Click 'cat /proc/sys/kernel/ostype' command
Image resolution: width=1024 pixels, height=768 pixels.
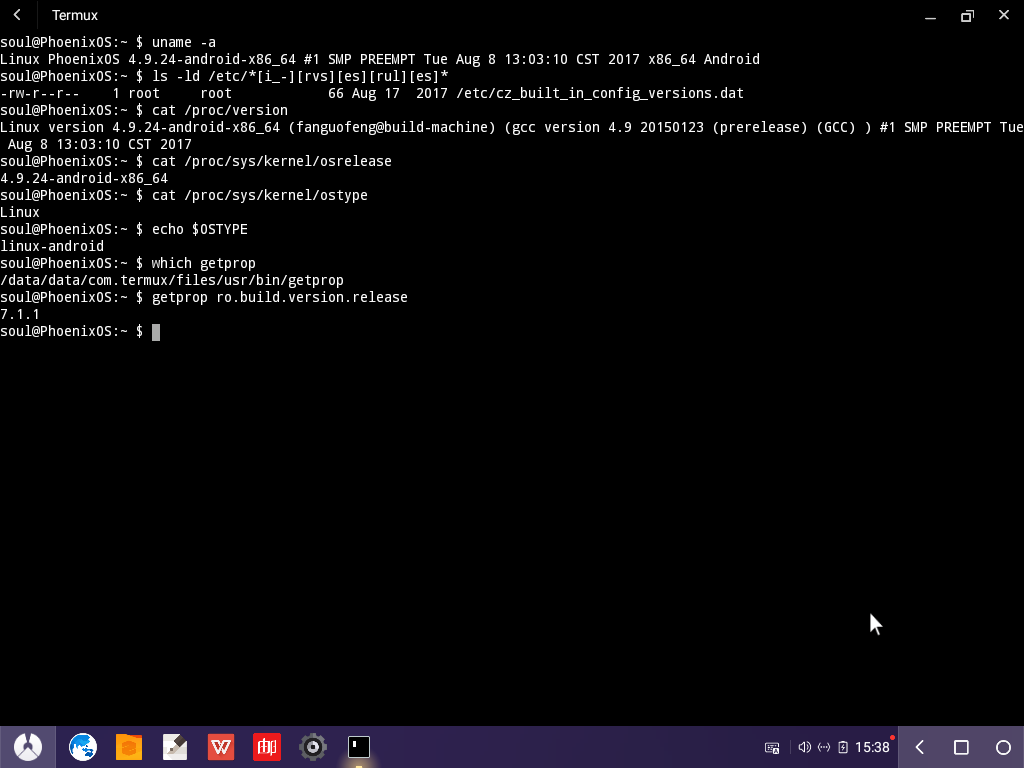tap(260, 195)
